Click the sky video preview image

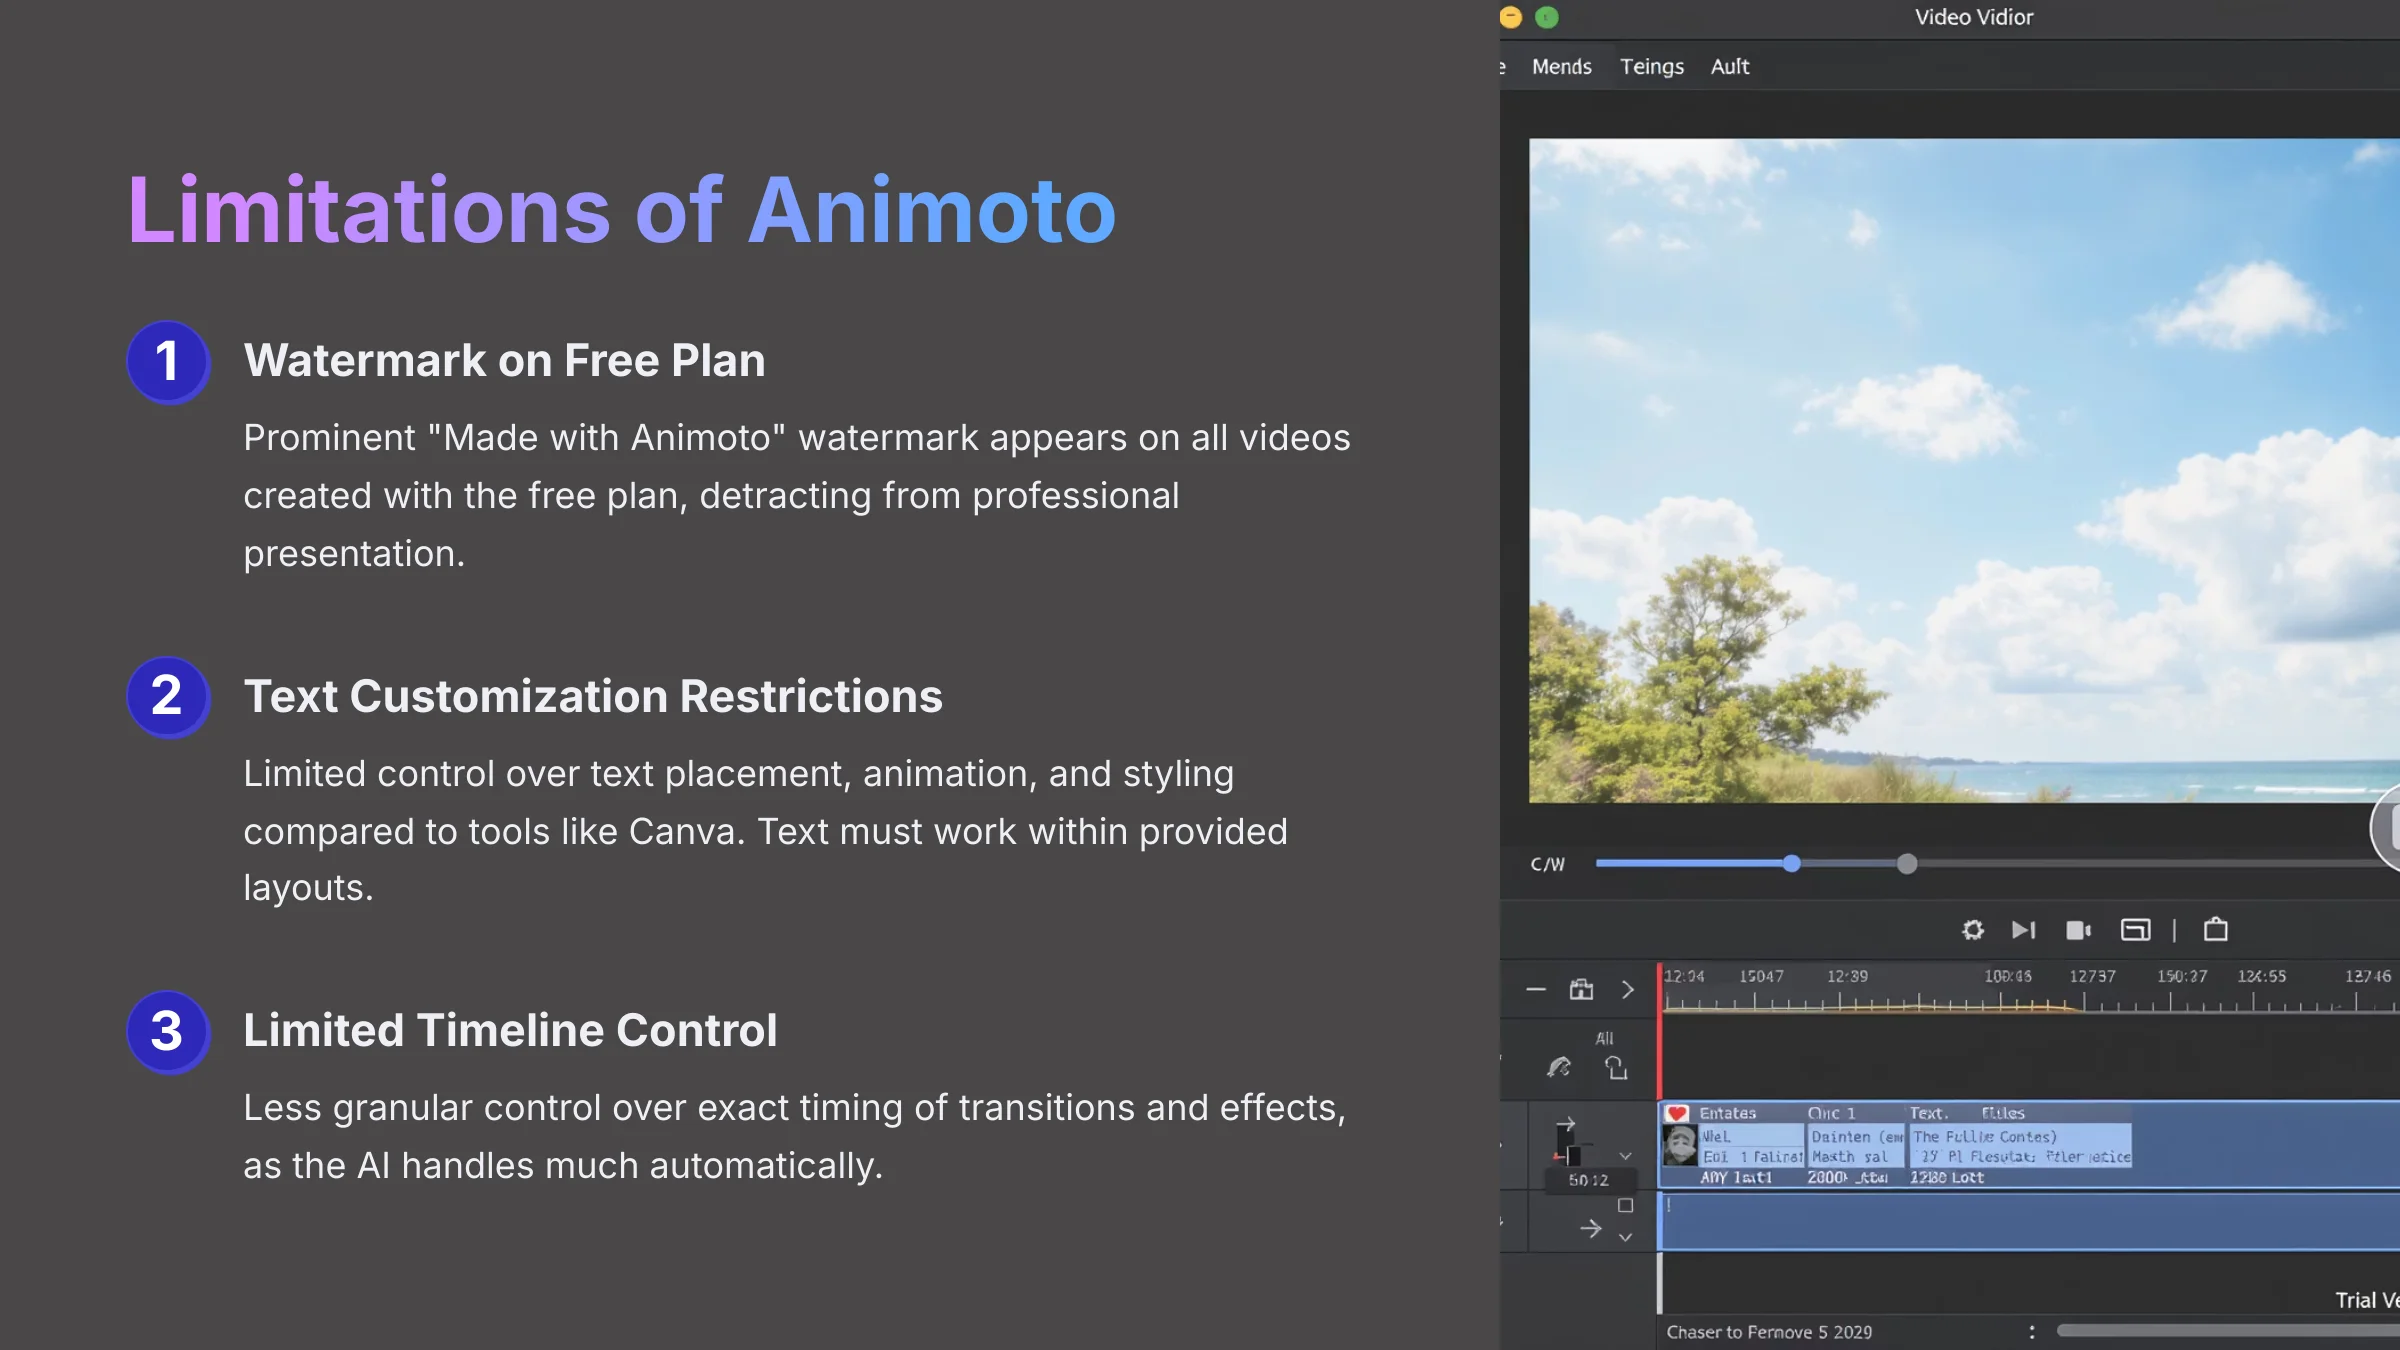tap(1964, 470)
